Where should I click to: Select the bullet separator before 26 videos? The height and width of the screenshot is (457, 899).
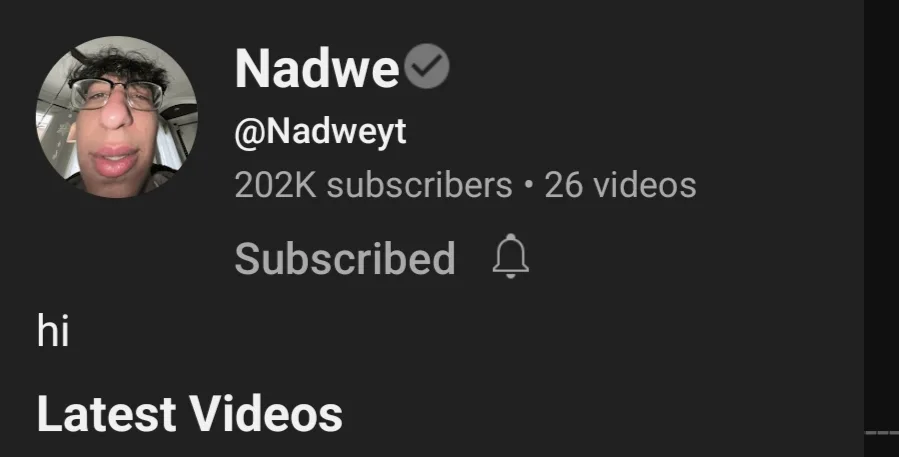pyautogui.click(x=528, y=186)
